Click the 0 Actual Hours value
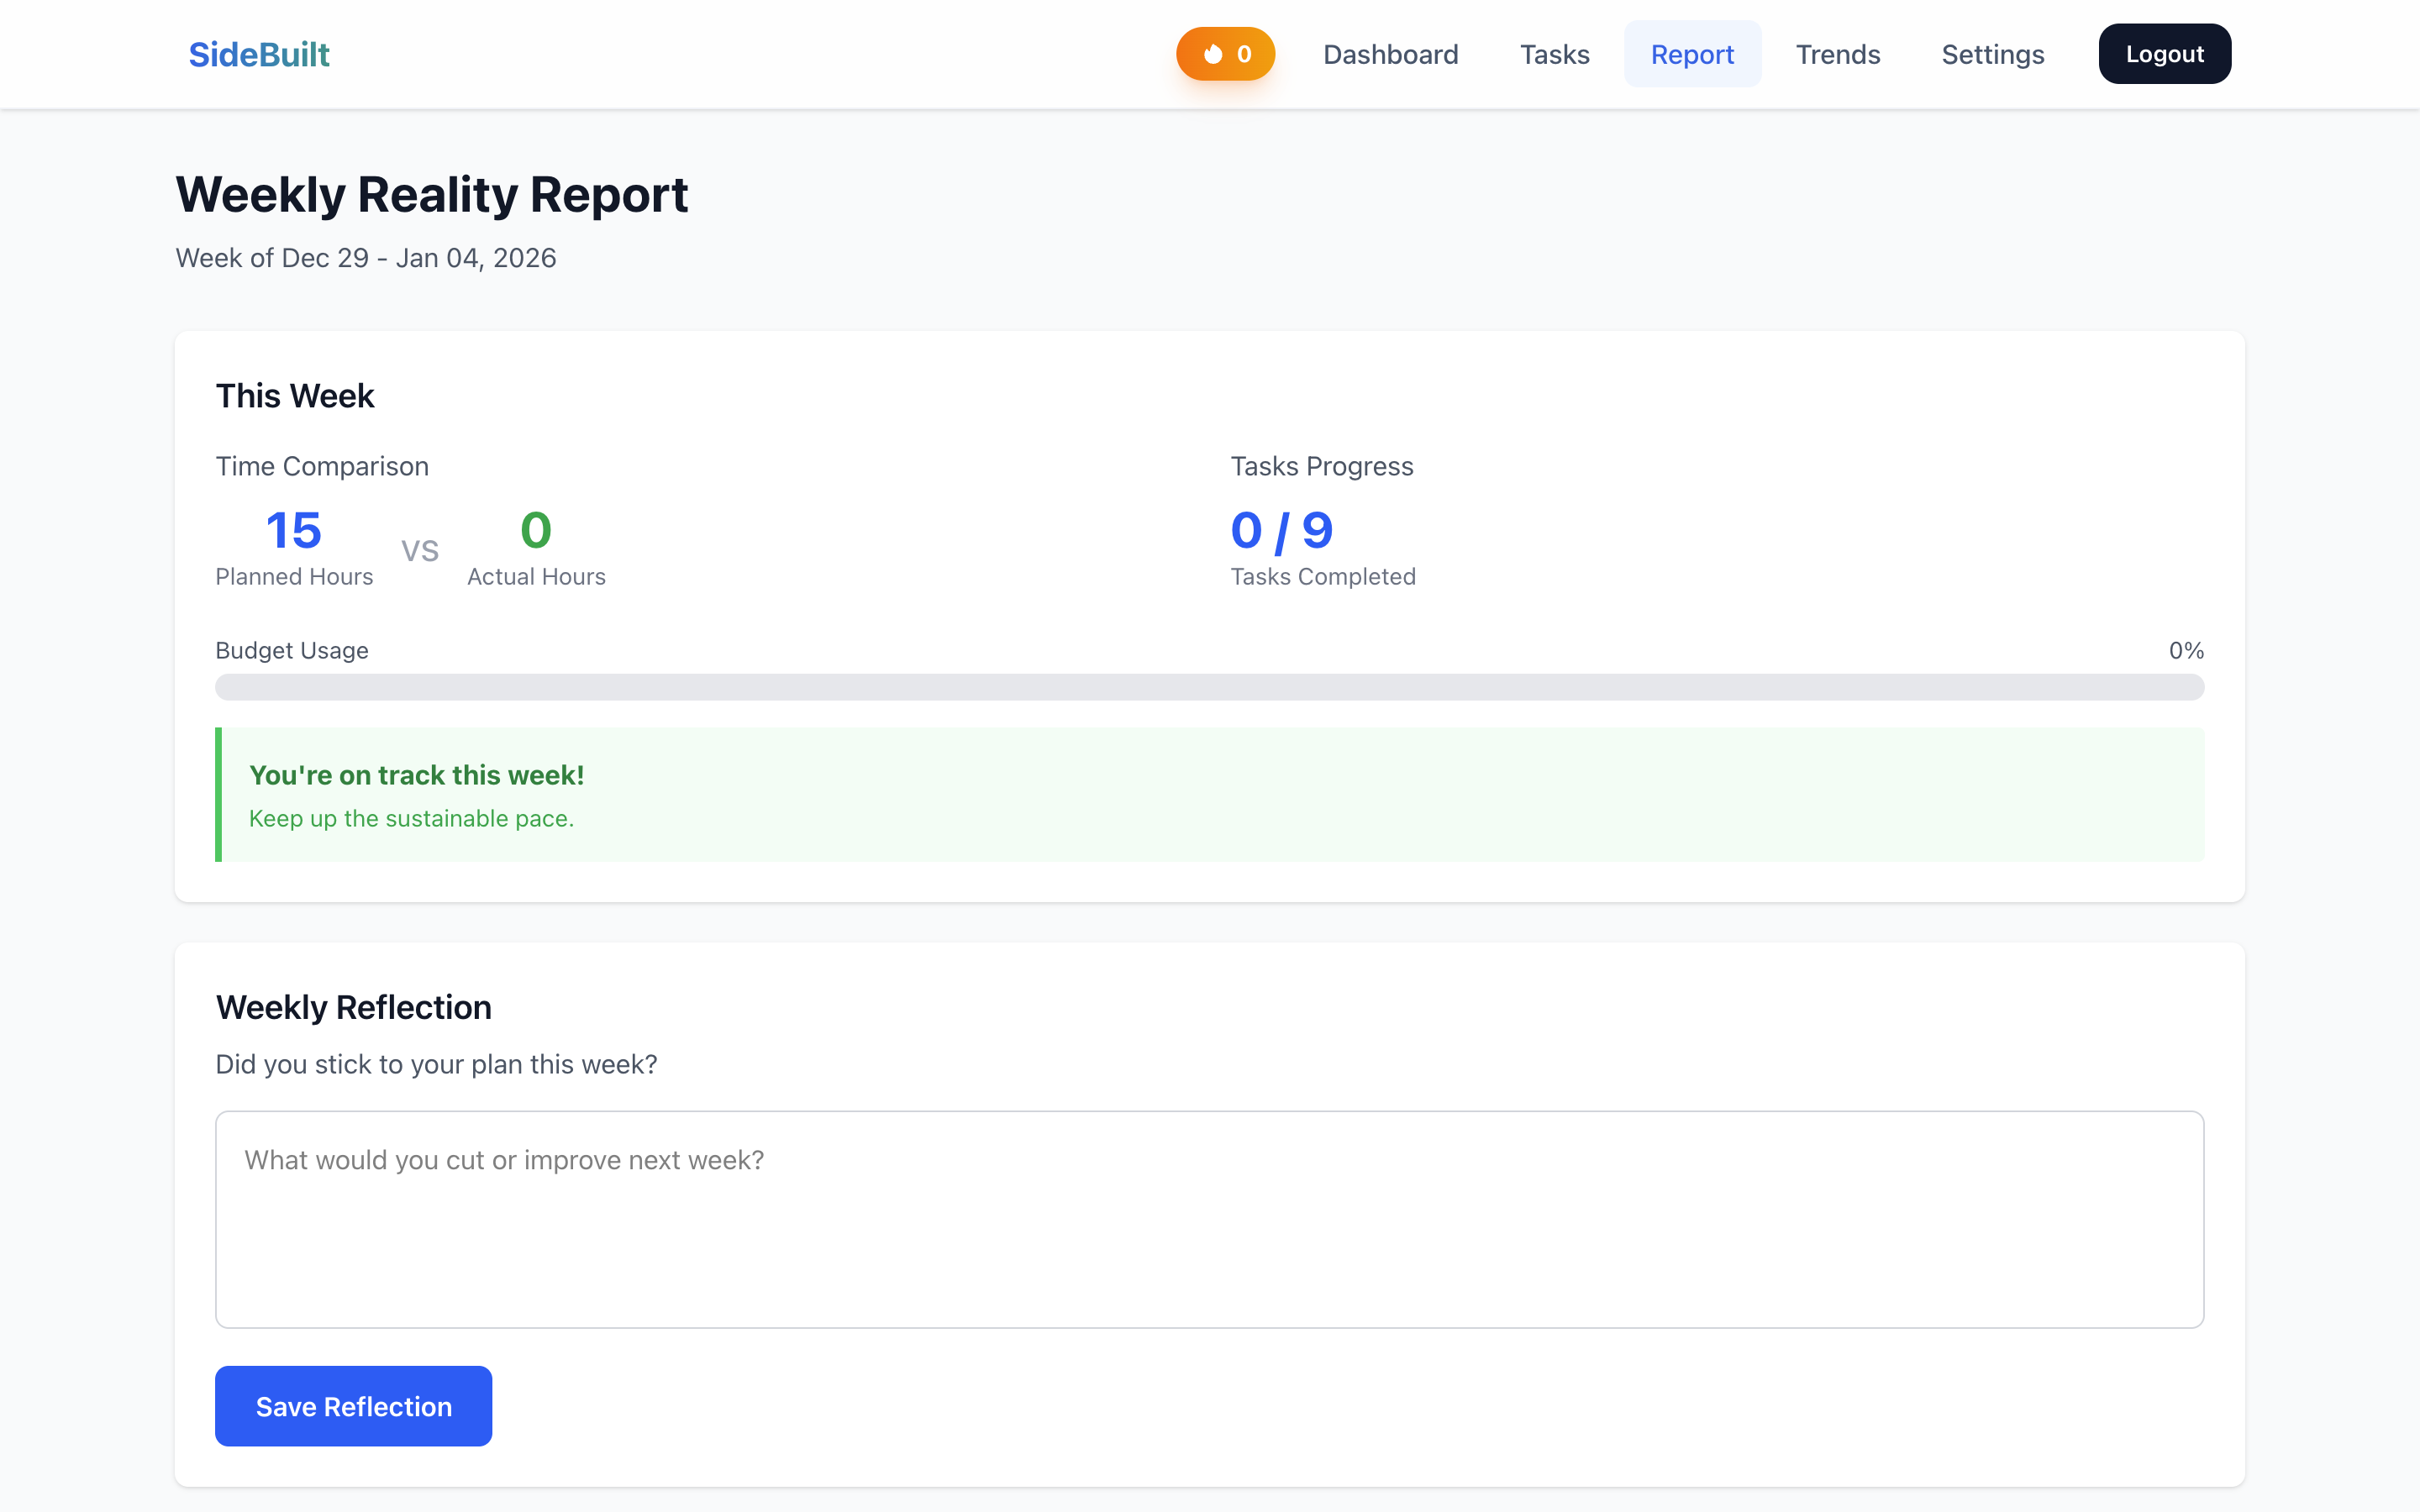Image resolution: width=2420 pixels, height=1512 pixels. 536,530
